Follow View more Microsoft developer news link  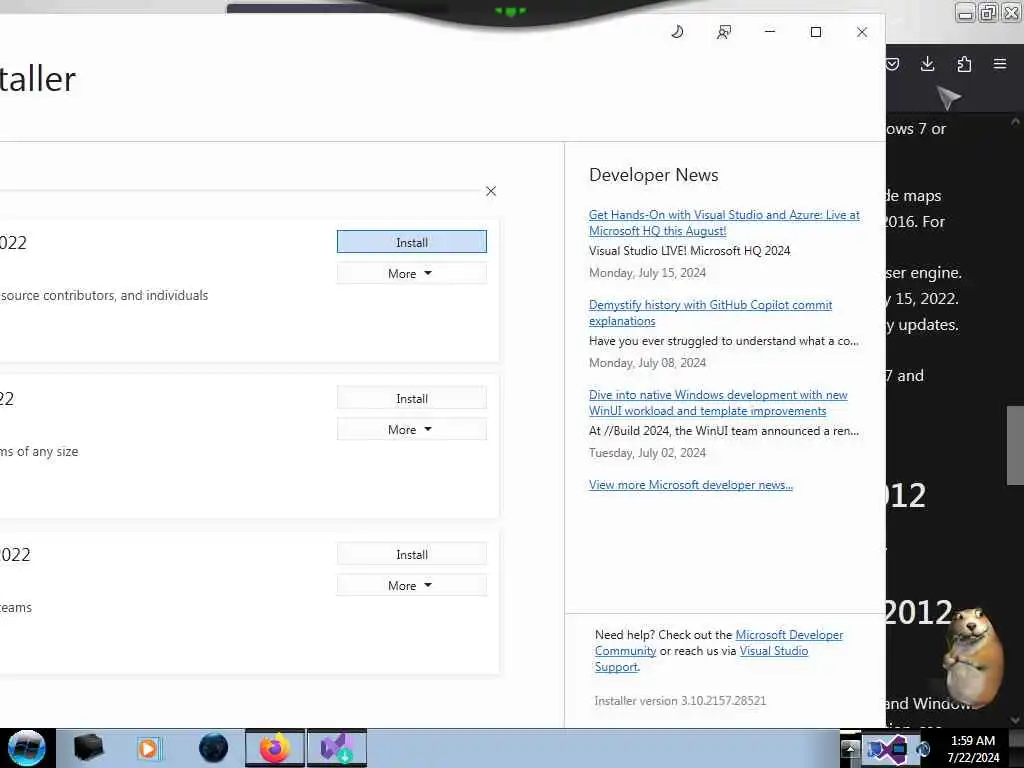coord(690,485)
